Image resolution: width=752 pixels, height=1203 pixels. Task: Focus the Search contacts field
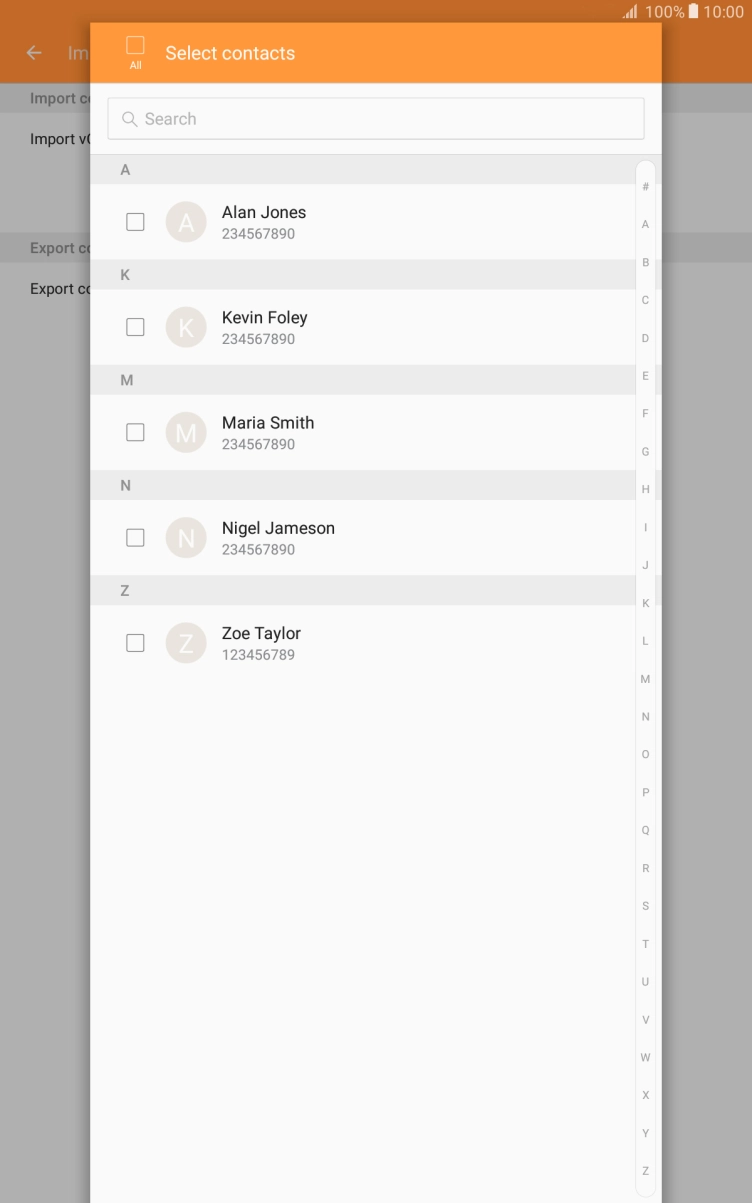coord(376,119)
